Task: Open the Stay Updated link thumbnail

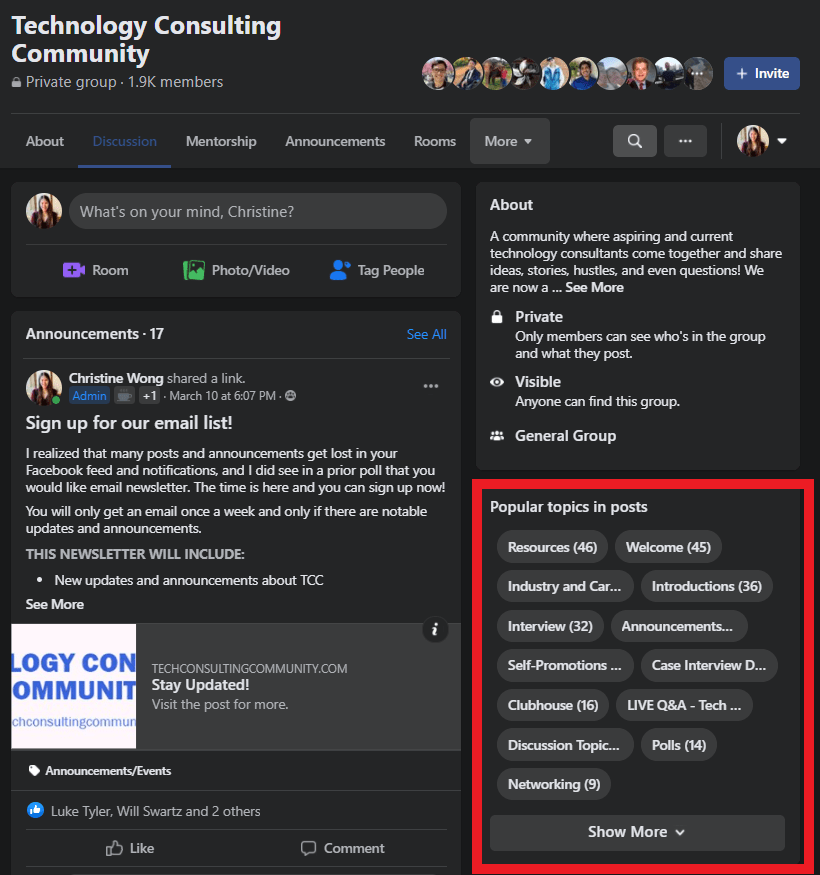Action: click(74, 686)
